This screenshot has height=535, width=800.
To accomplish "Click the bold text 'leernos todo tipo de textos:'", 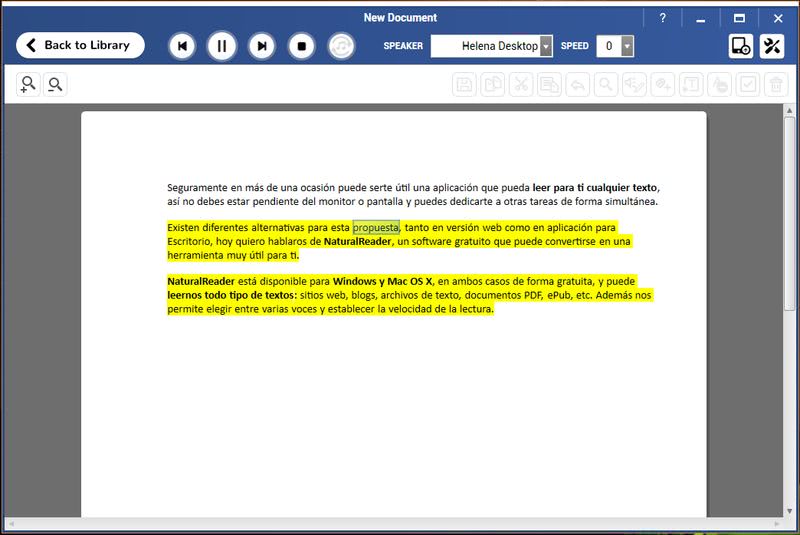I will [232, 295].
